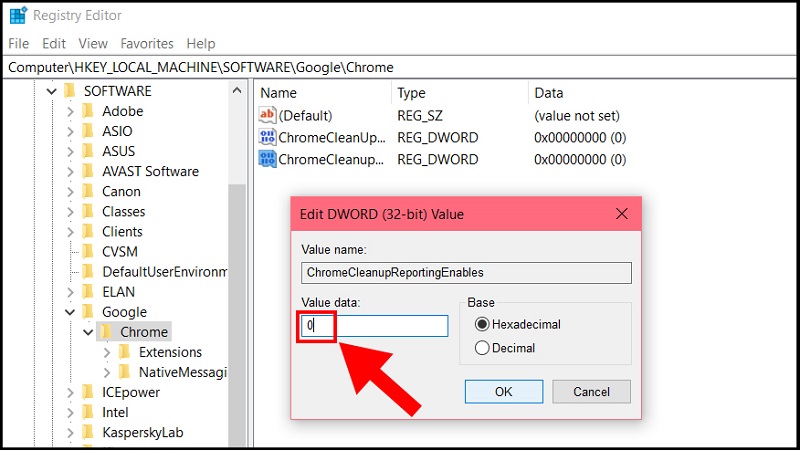
Task: Expand the ICEpower key
Action: pos(70,393)
